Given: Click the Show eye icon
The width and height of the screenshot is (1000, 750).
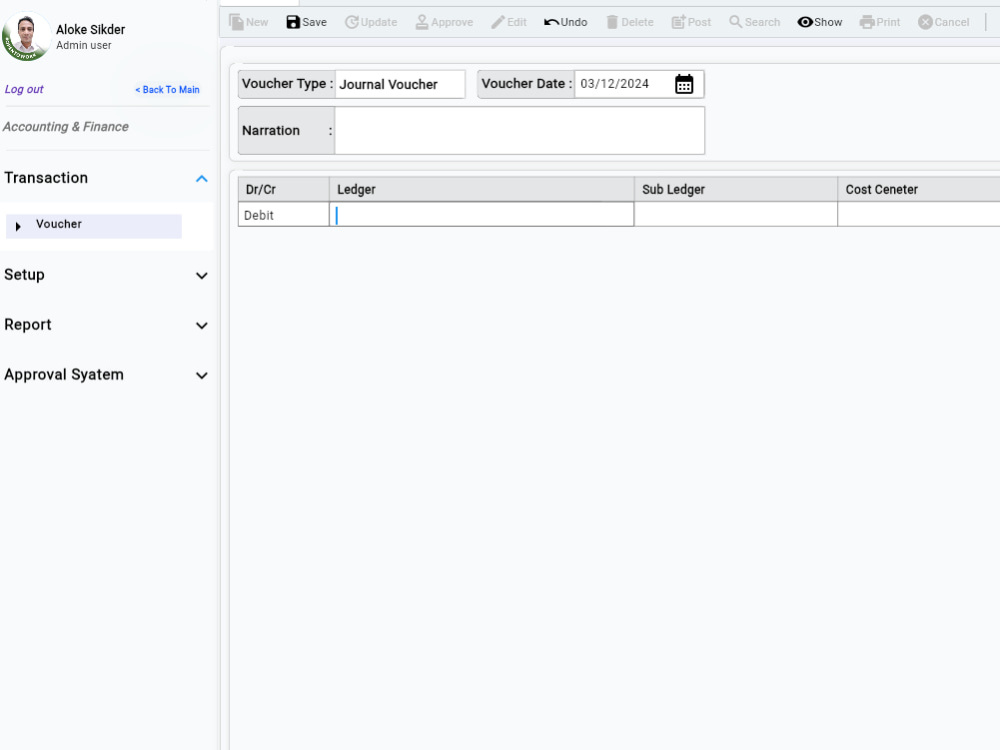Looking at the screenshot, I should click(x=805, y=22).
